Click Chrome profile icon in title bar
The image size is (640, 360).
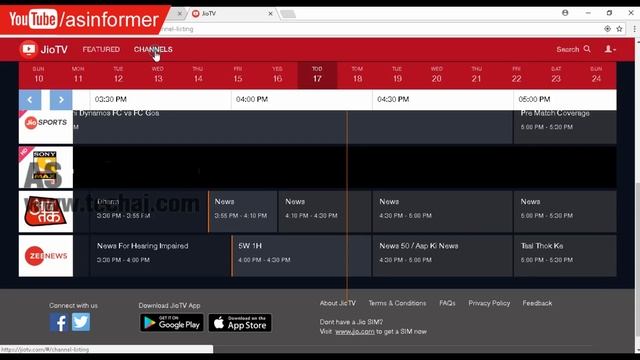[565, 13]
